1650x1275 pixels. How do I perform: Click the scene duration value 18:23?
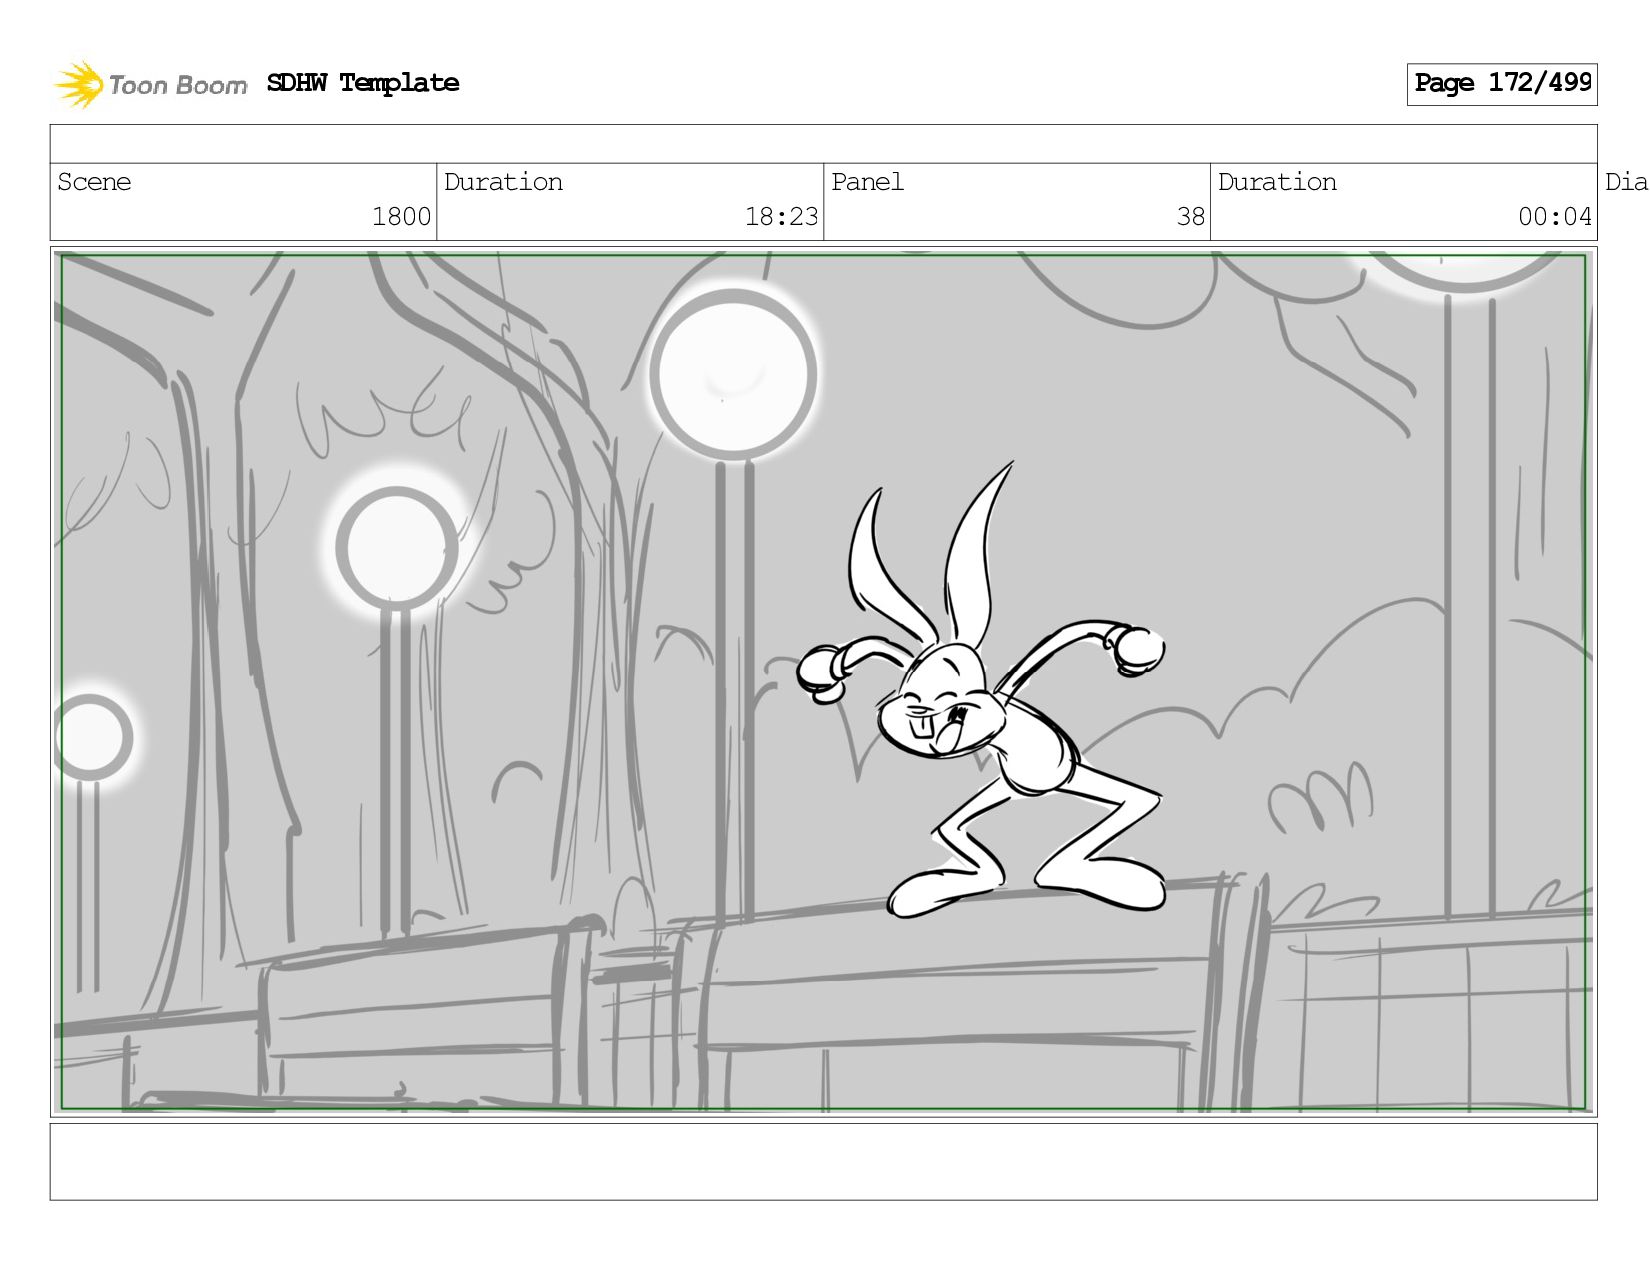[781, 217]
